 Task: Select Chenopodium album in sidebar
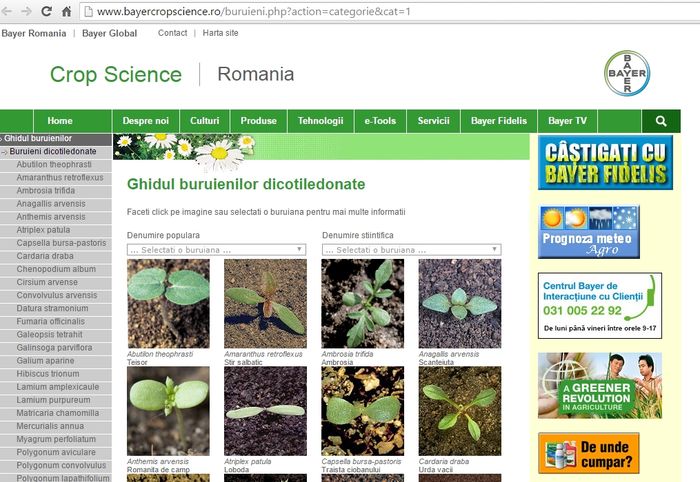[x=56, y=269]
